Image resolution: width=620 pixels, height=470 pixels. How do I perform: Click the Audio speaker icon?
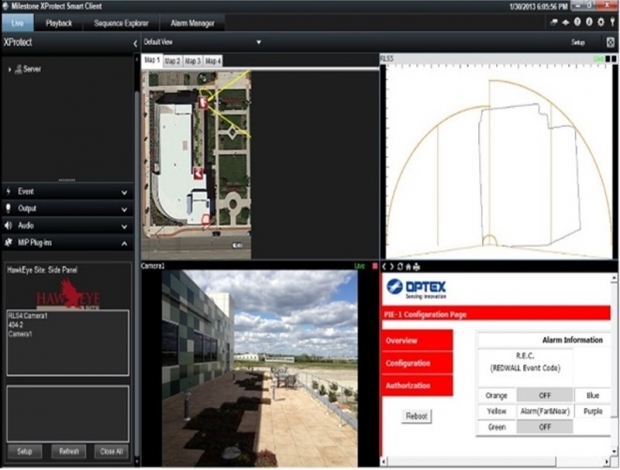[8, 225]
